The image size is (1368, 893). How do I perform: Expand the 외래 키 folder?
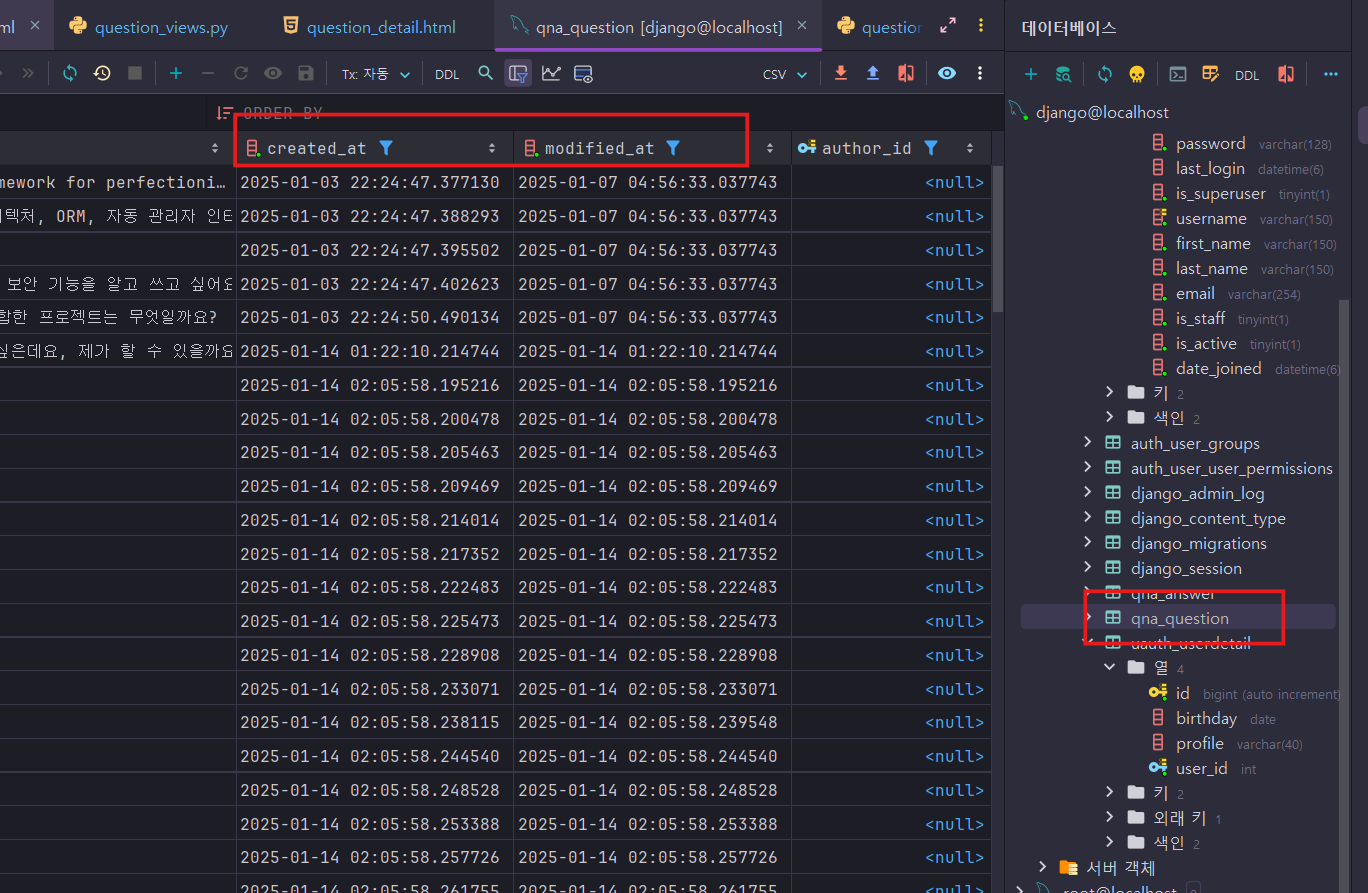(1110, 817)
